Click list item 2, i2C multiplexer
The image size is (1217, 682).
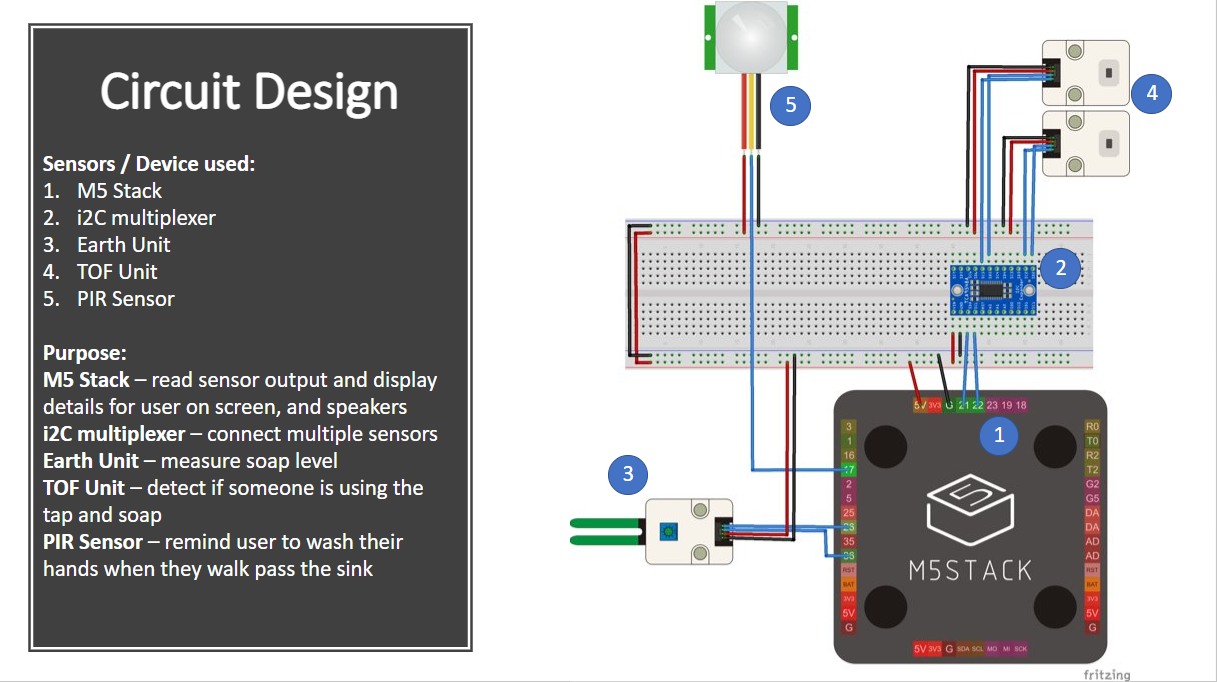coord(145,218)
